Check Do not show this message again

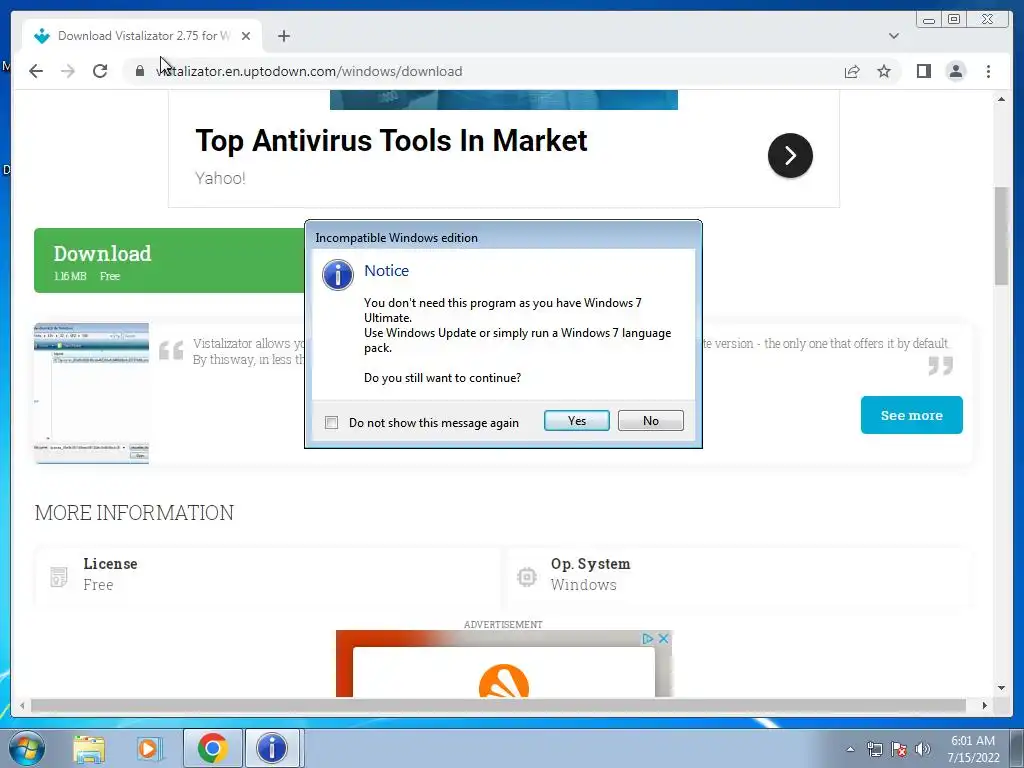click(x=332, y=423)
